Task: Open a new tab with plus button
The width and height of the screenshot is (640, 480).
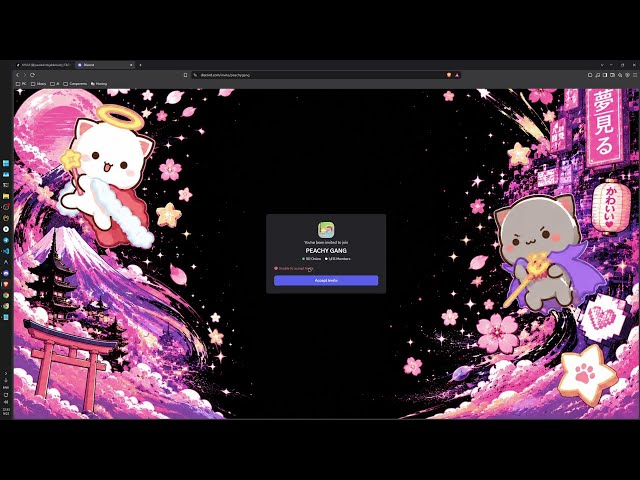Action: click(140, 65)
